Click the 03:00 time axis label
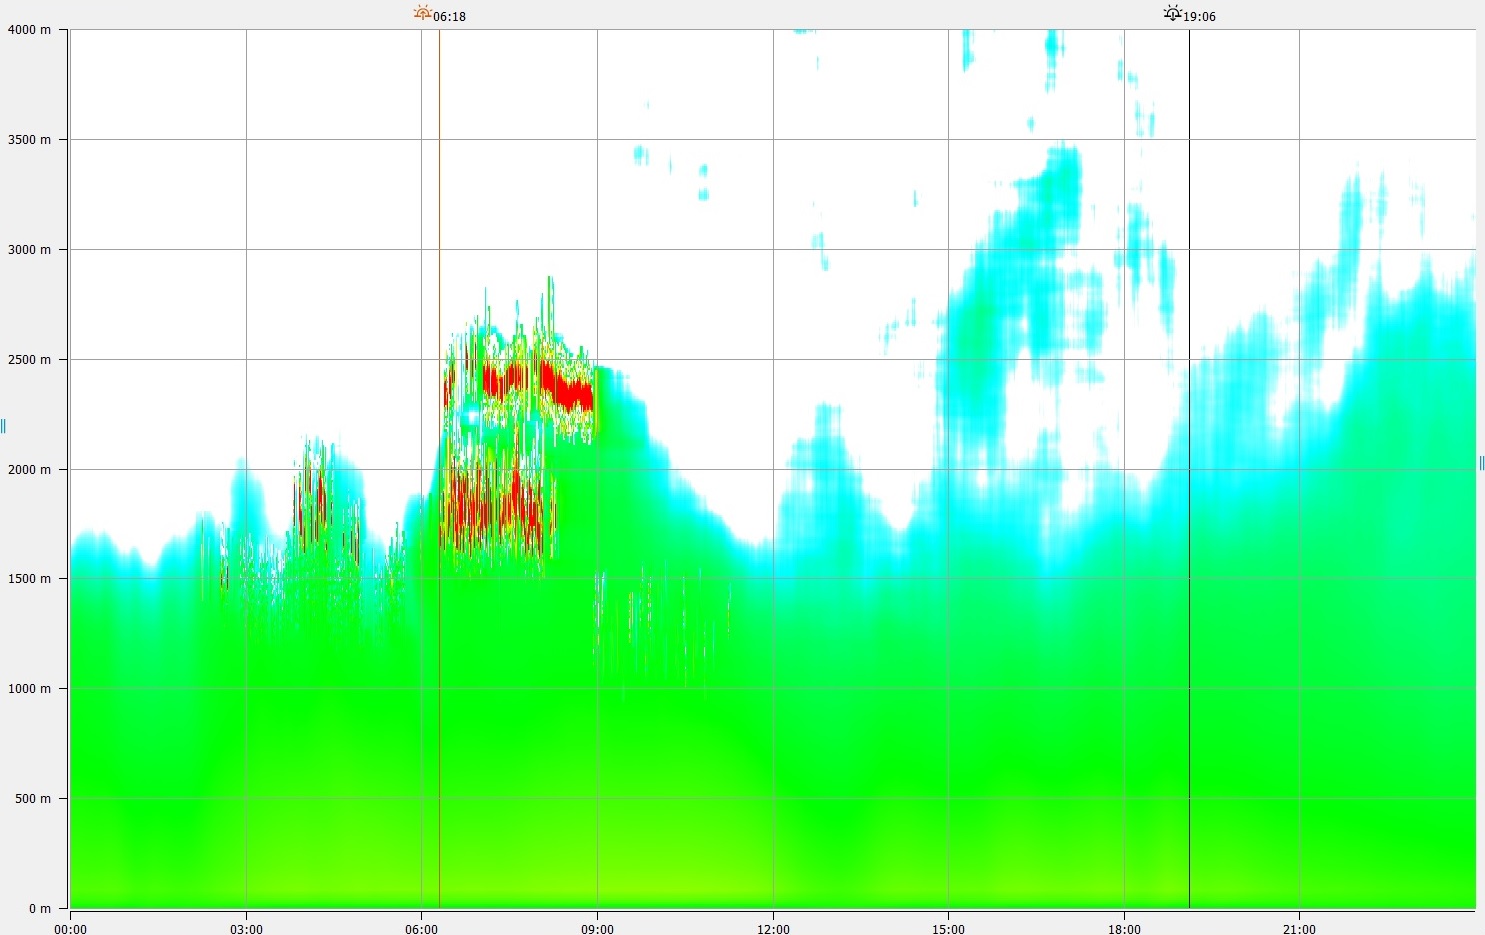1485x935 pixels. click(246, 929)
